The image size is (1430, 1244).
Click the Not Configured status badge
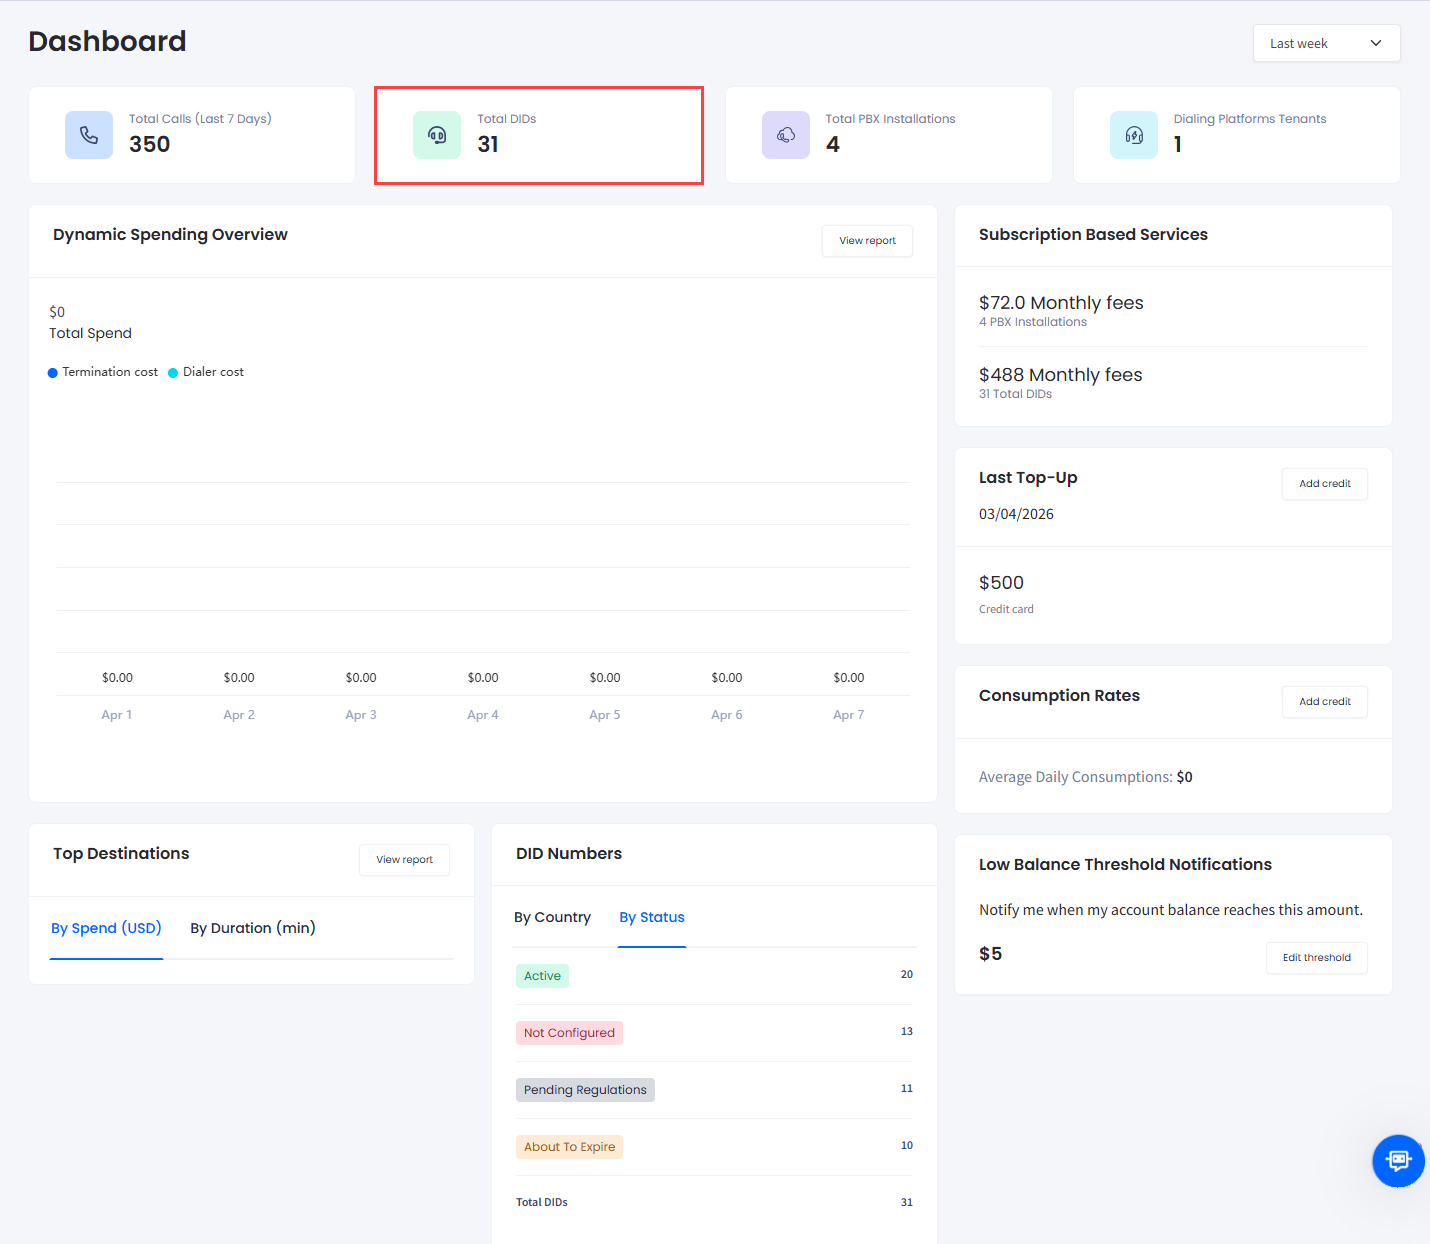[x=569, y=1033]
